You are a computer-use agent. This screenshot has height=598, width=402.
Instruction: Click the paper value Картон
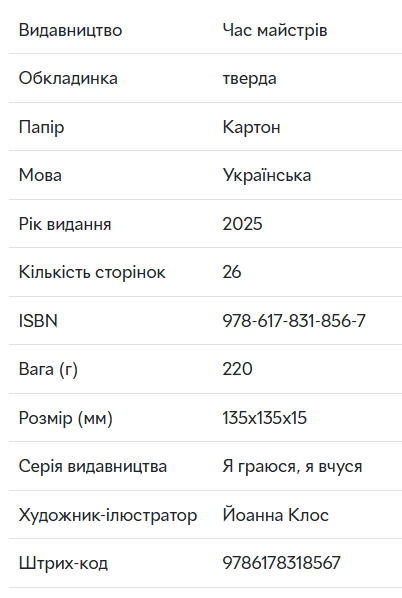(x=251, y=127)
